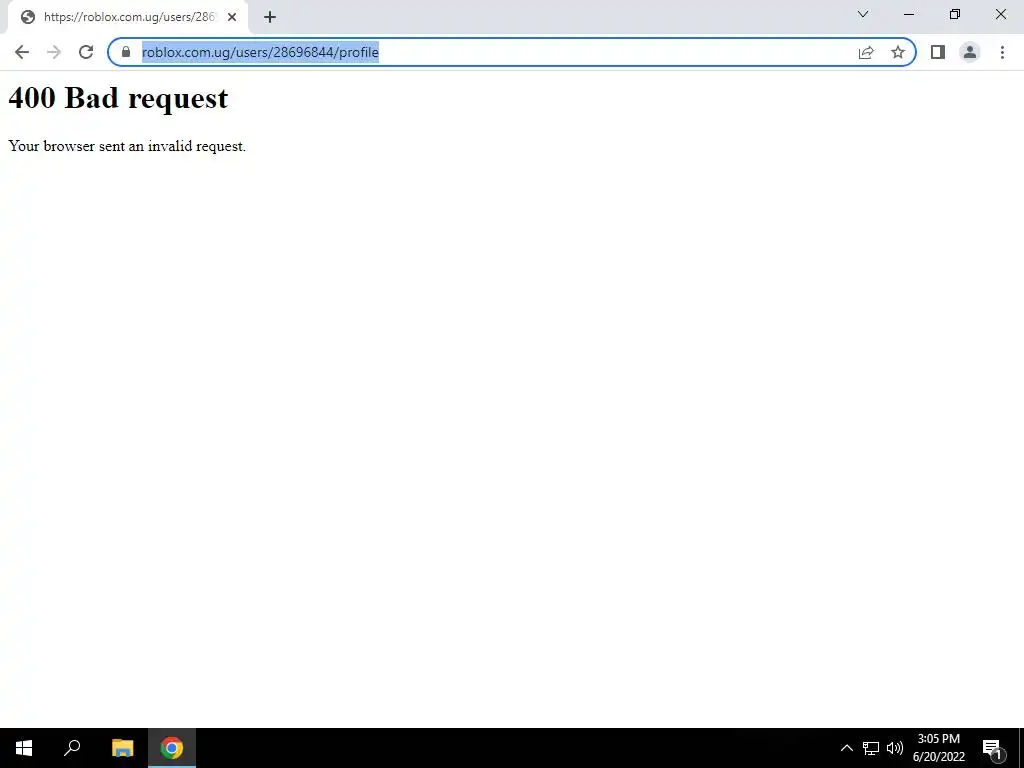Restore down the Chrome window
Viewport: 1024px width, 768px height.
[955, 14]
